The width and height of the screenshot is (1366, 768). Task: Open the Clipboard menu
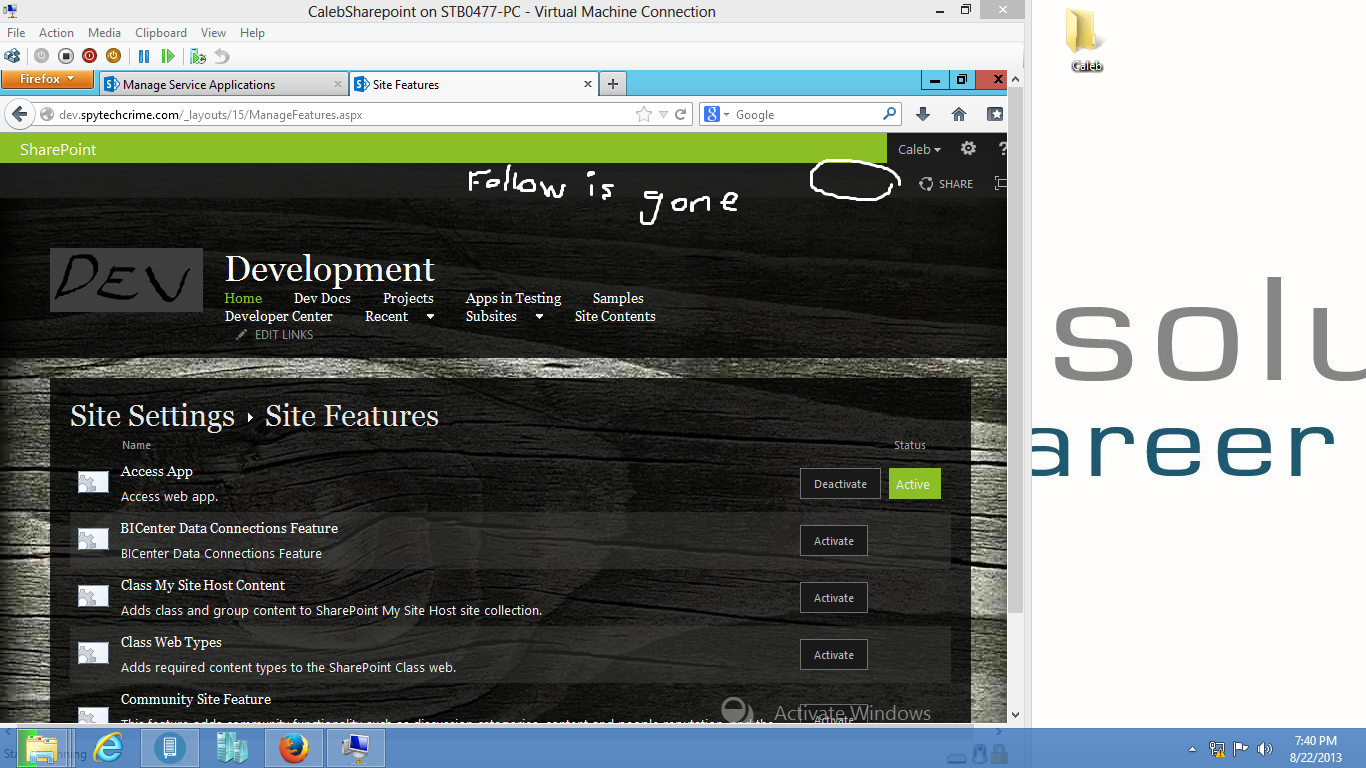(x=160, y=33)
